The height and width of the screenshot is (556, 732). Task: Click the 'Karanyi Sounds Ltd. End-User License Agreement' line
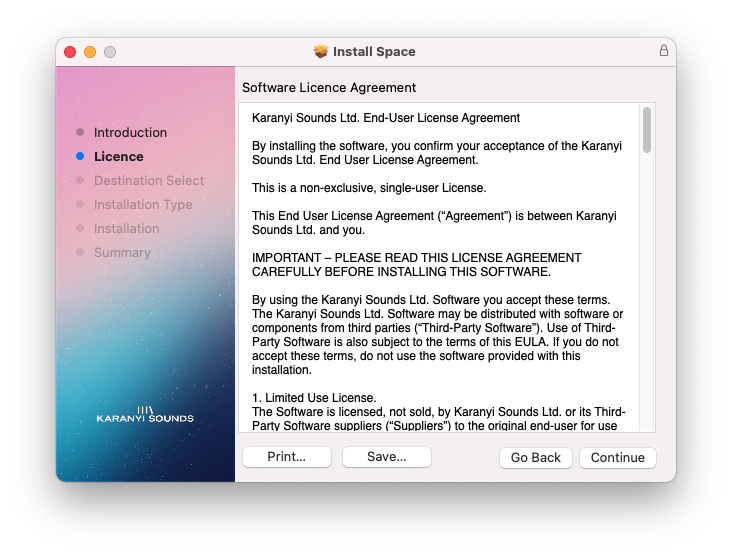(386, 118)
